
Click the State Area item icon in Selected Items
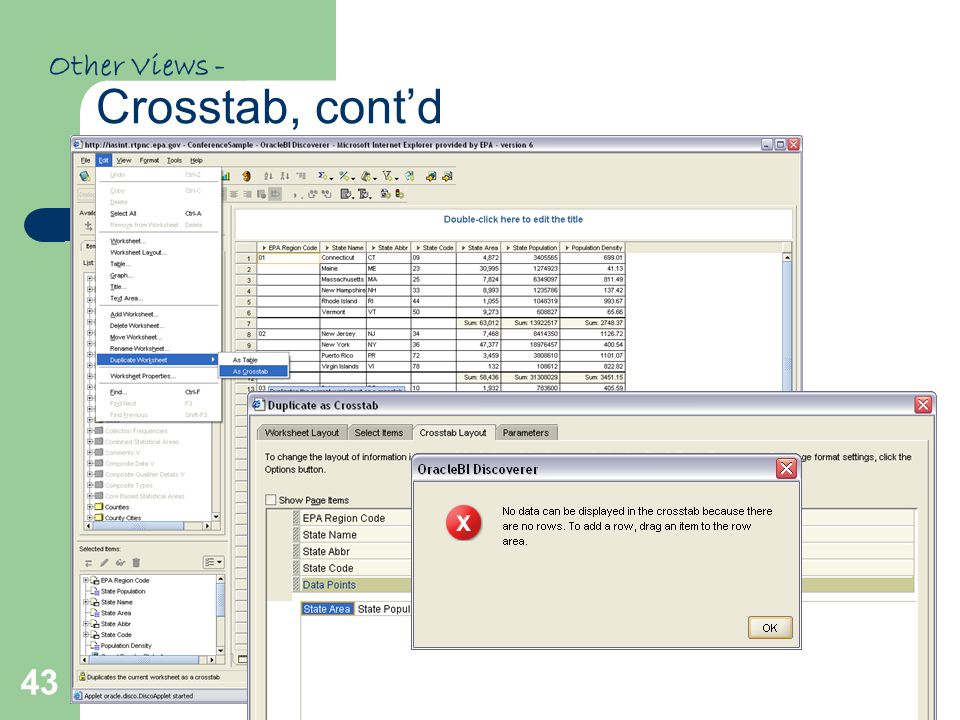[95, 613]
